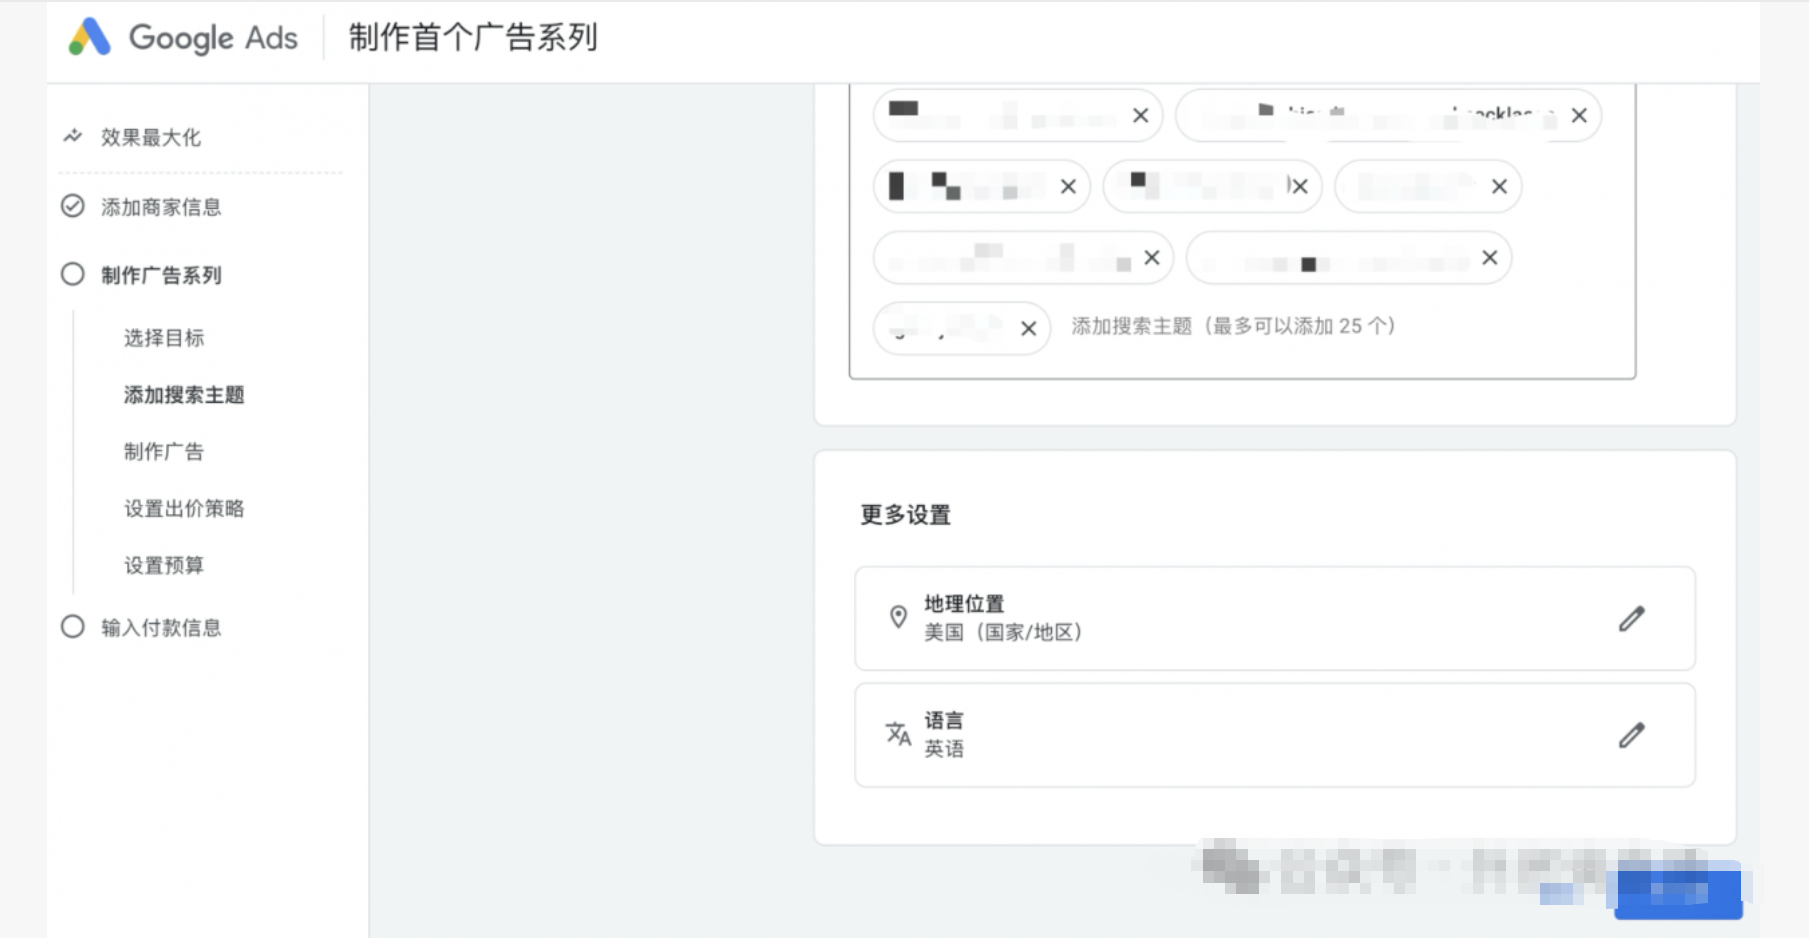Remove the top-right search theme chip

coord(1579,116)
